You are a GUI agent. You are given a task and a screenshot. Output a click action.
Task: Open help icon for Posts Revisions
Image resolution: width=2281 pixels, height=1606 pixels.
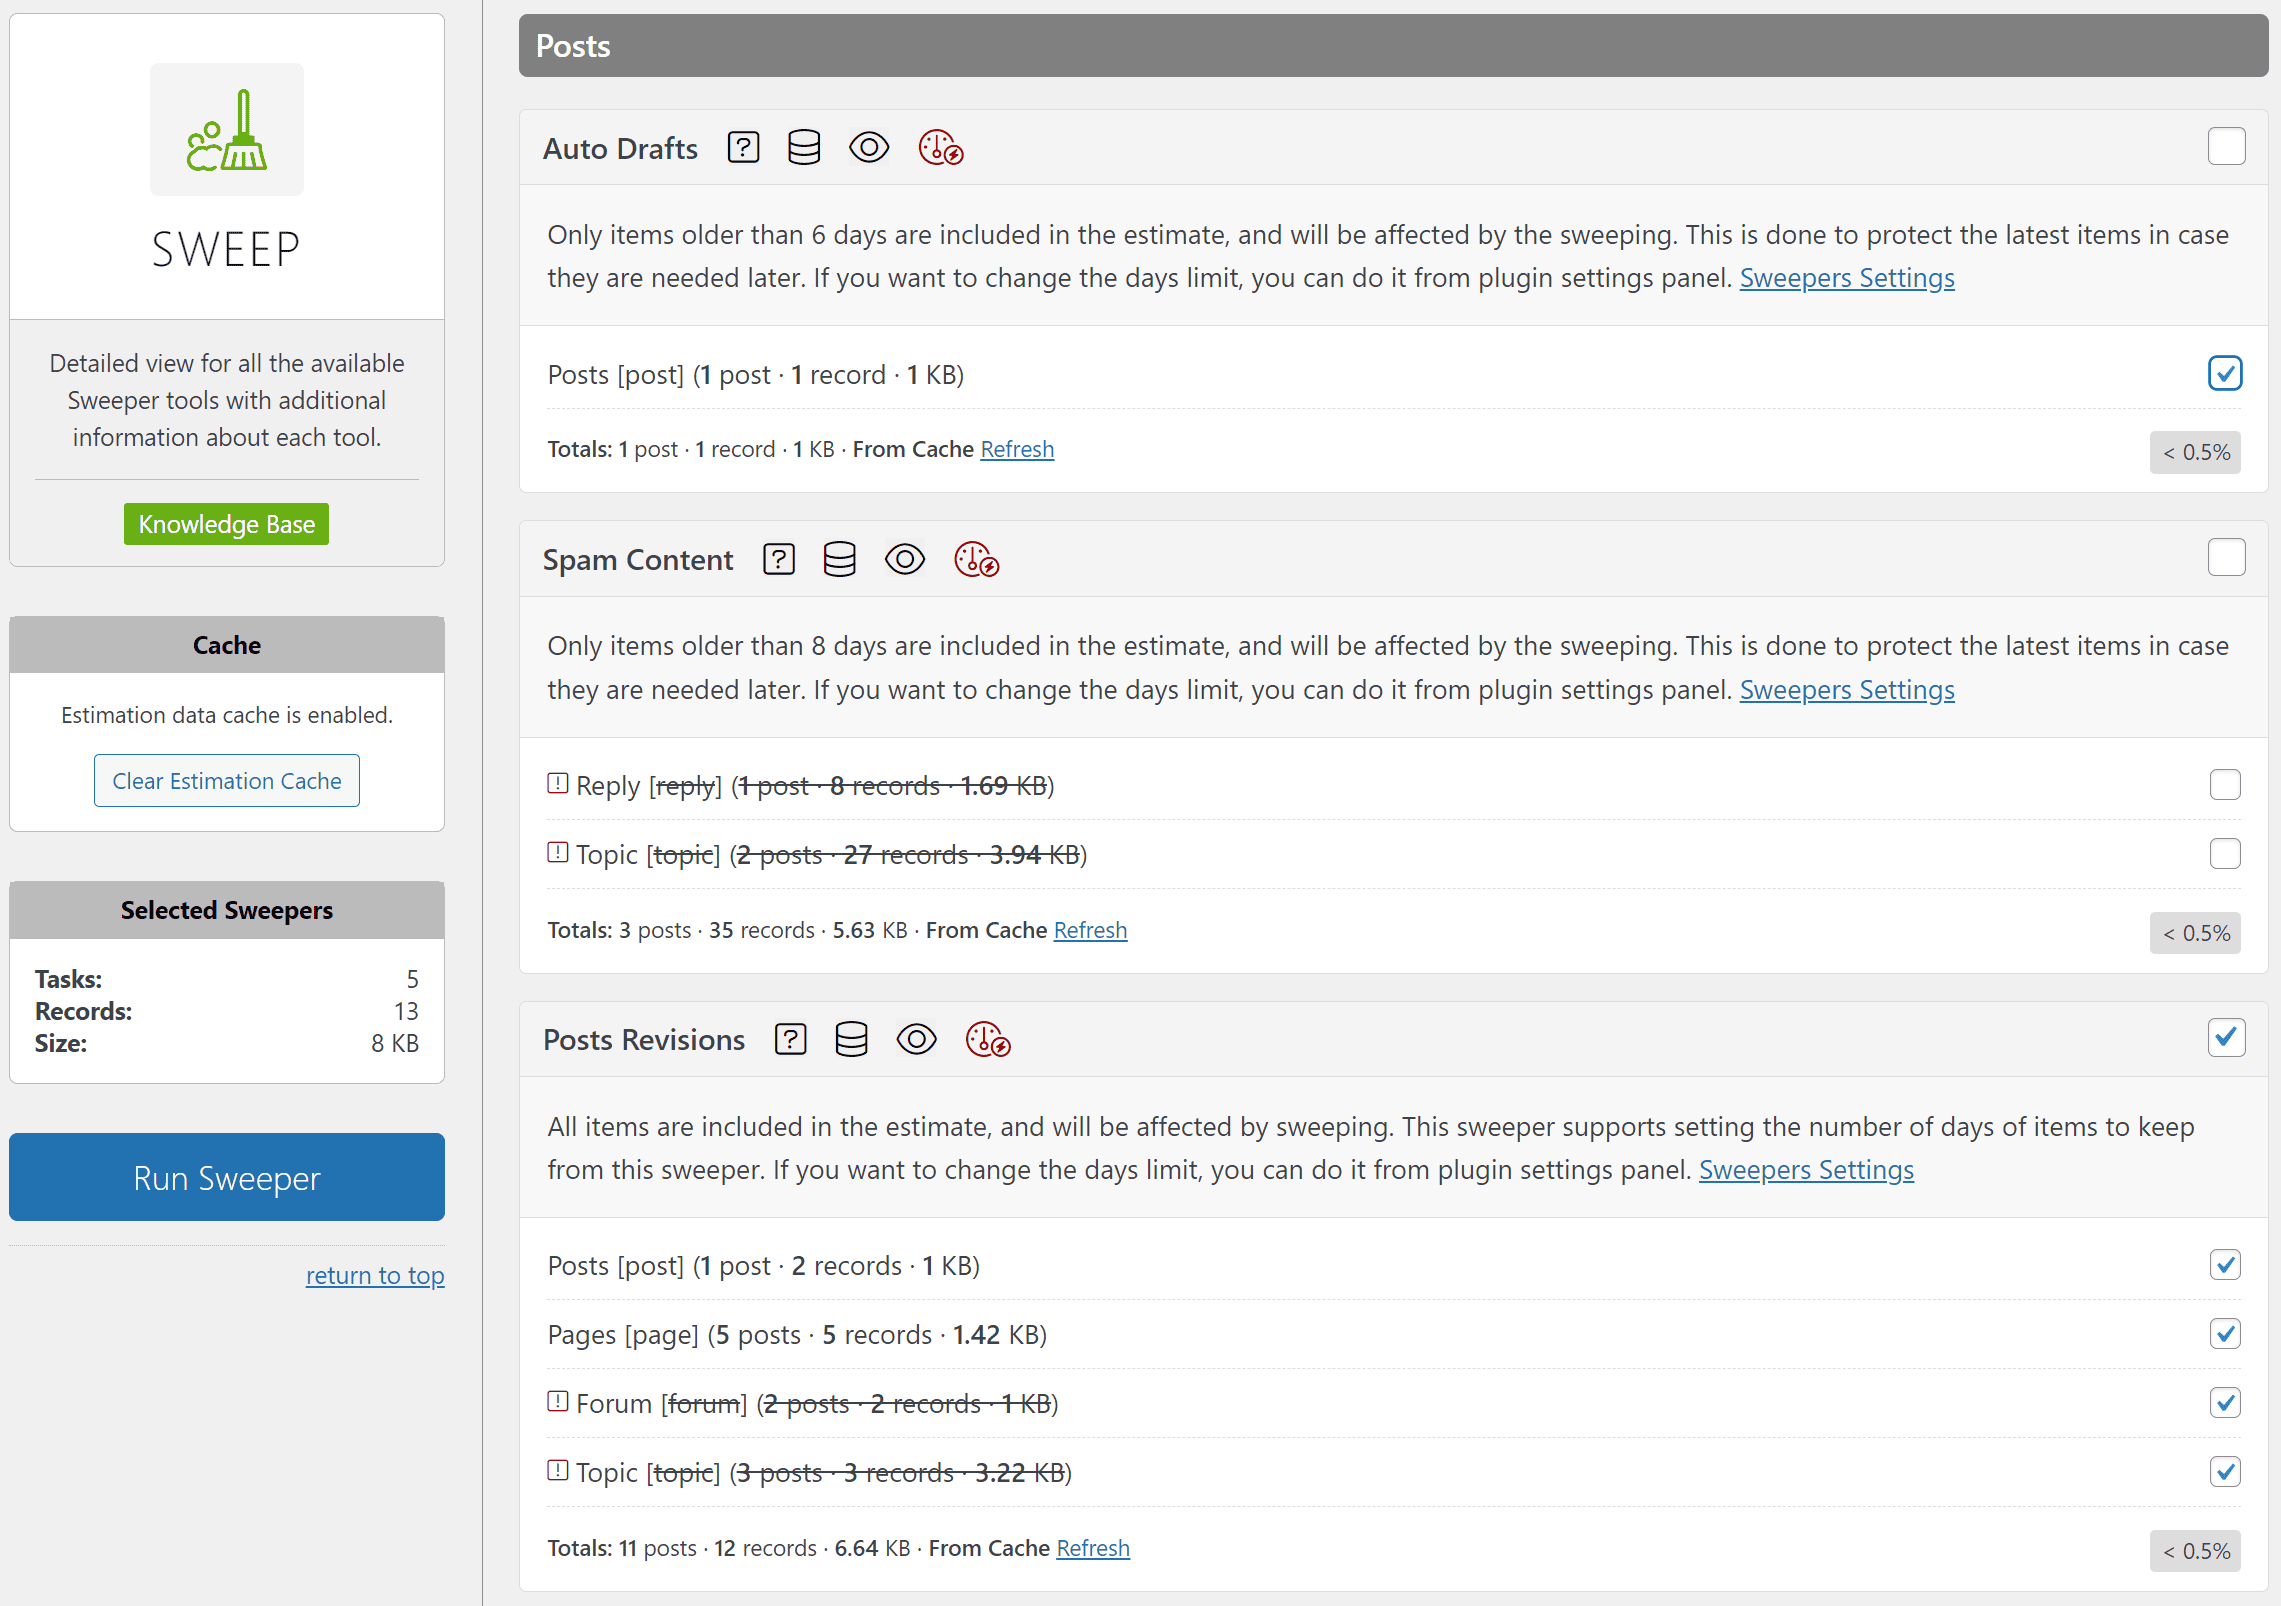pos(791,1039)
